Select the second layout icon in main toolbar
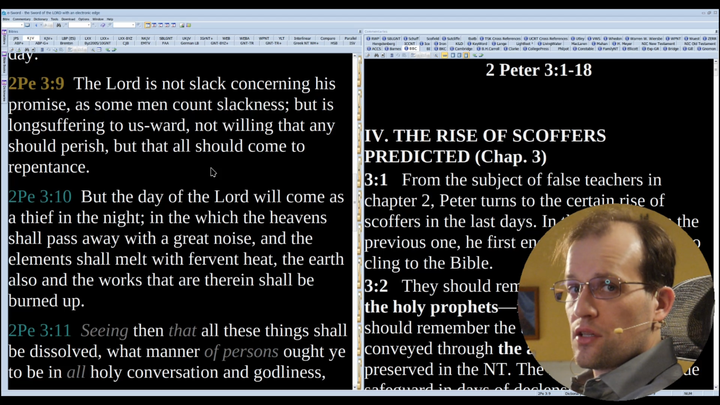 pyautogui.click(x=154, y=25)
